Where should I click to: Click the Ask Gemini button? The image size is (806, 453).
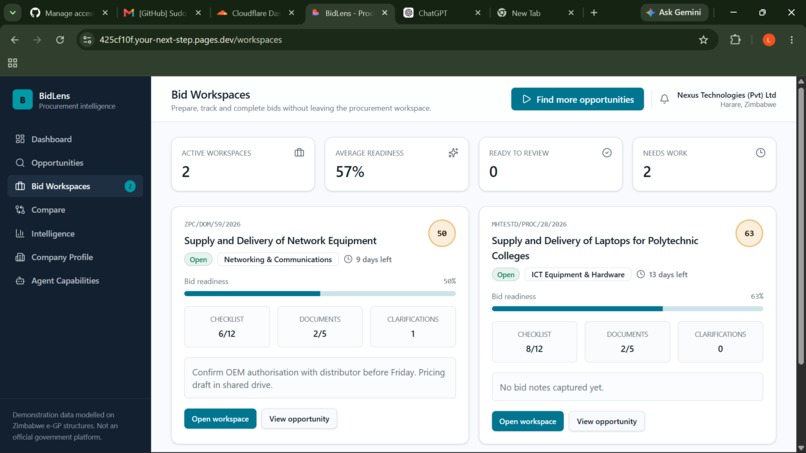pyautogui.click(x=674, y=12)
